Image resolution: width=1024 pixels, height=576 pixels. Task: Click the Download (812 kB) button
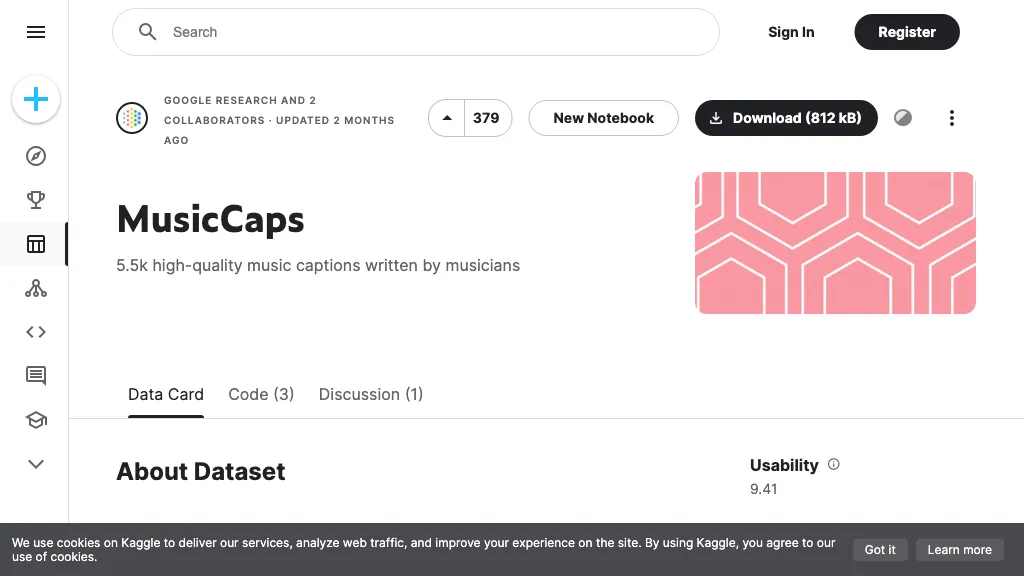pos(786,118)
